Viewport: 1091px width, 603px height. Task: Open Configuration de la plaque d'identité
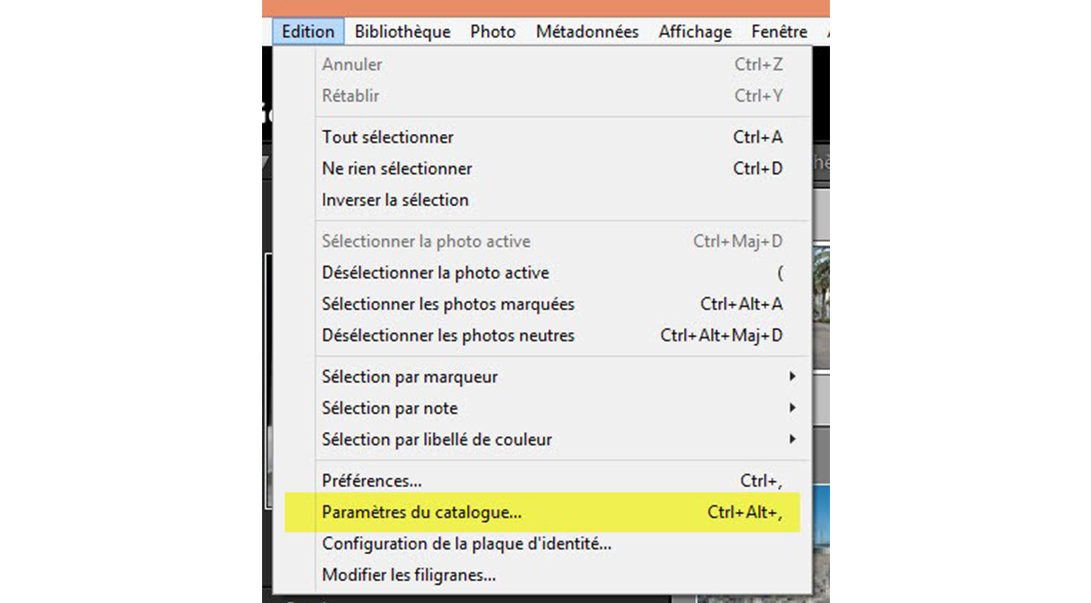point(467,544)
